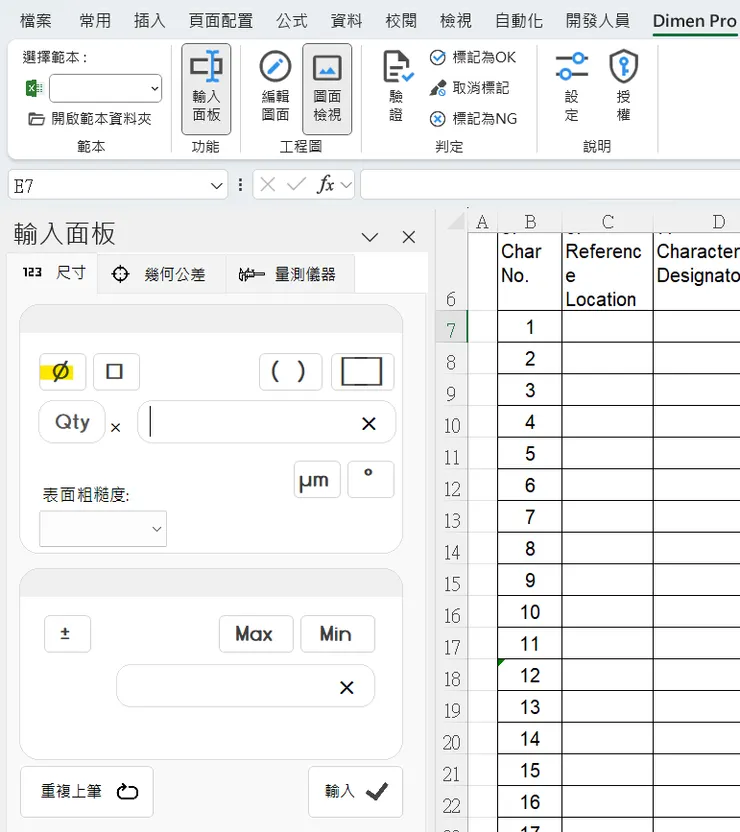Click into the formula bar input
This screenshot has height=832, width=740.
click(550, 185)
